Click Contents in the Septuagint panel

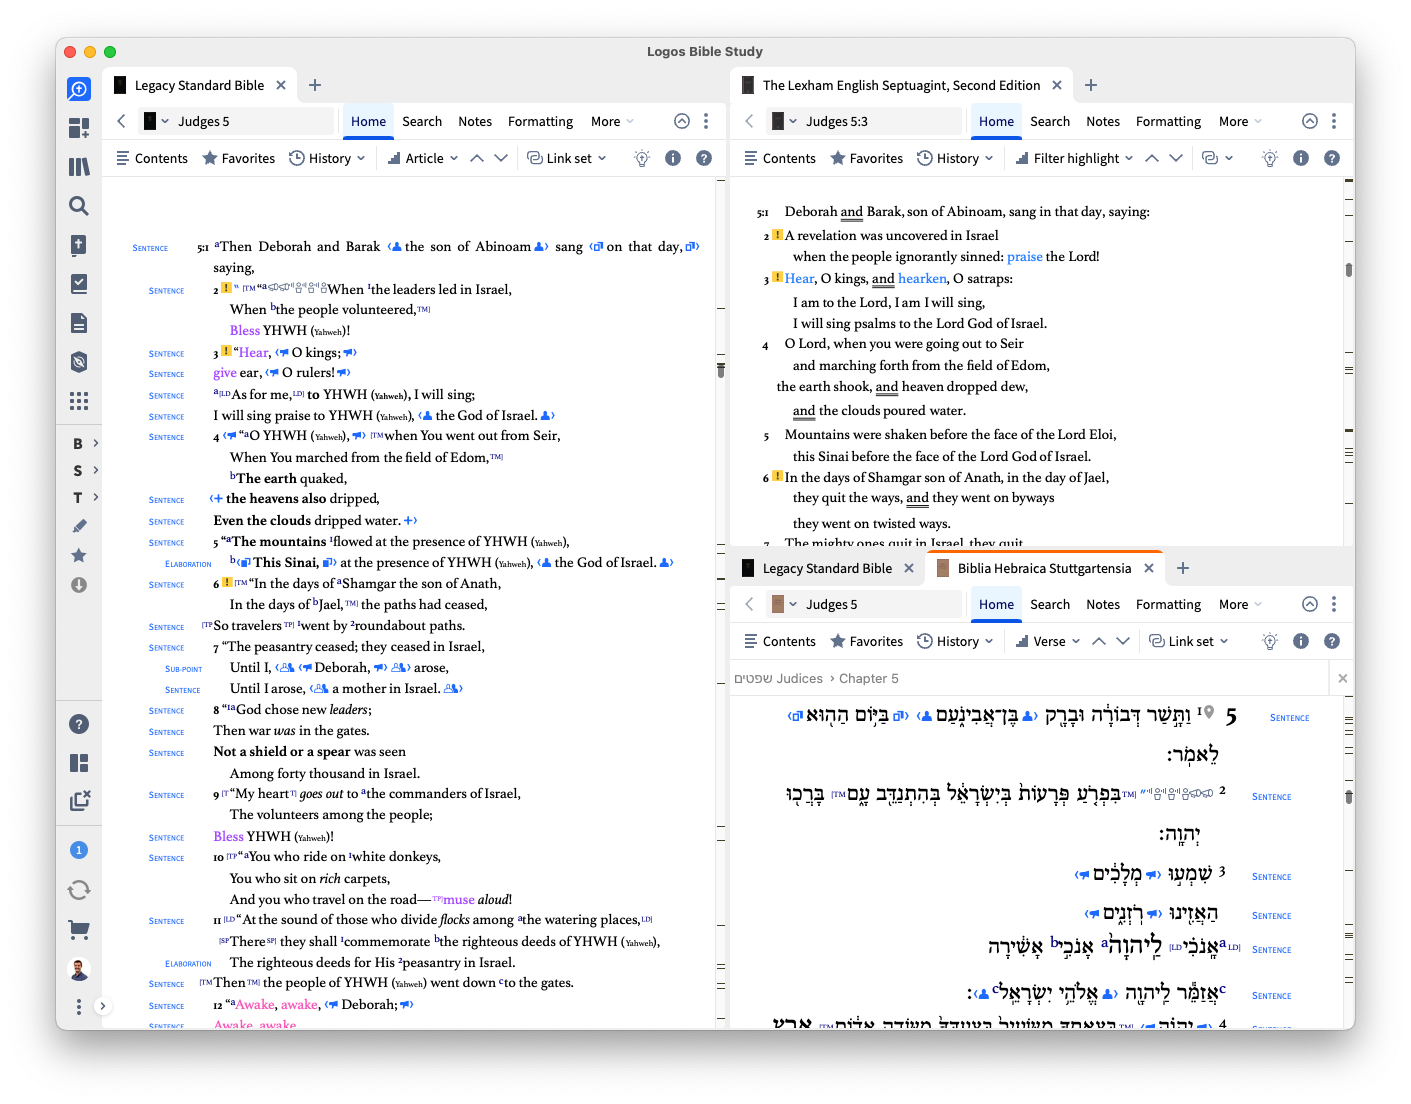(x=780, y=158)
